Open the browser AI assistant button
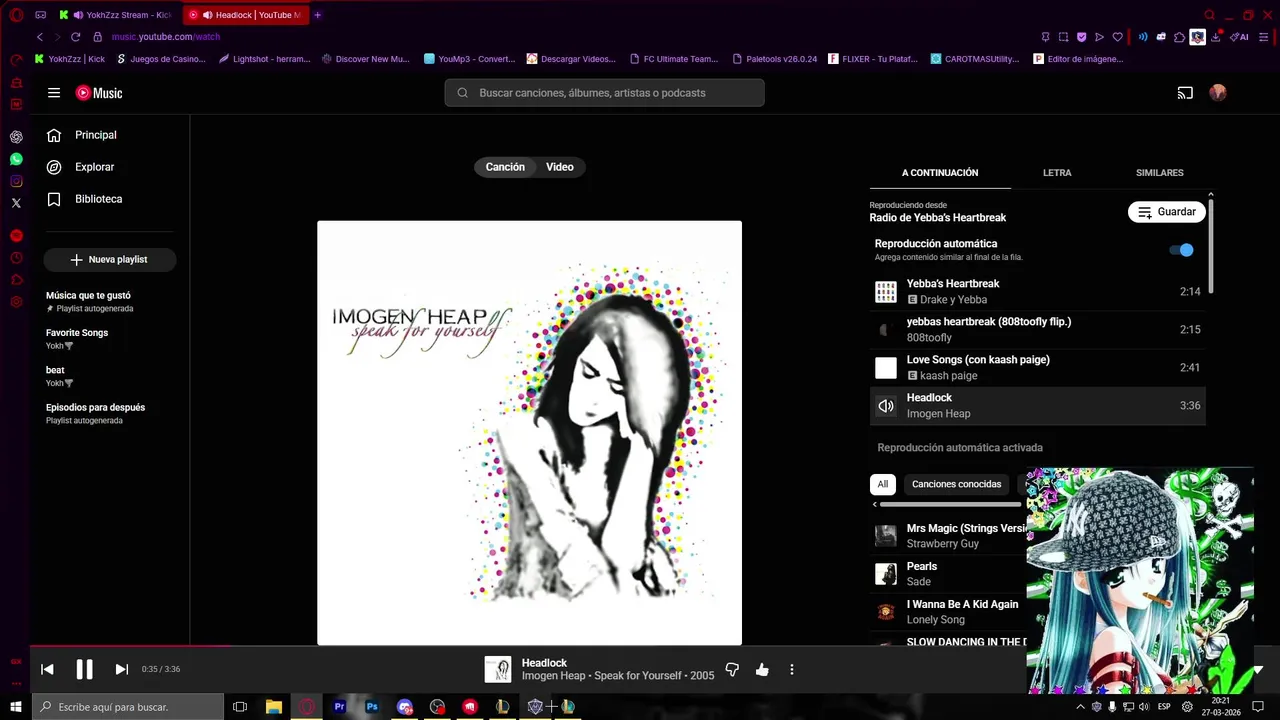Viewport: 1280px width, 720px height. (1240, 37)
